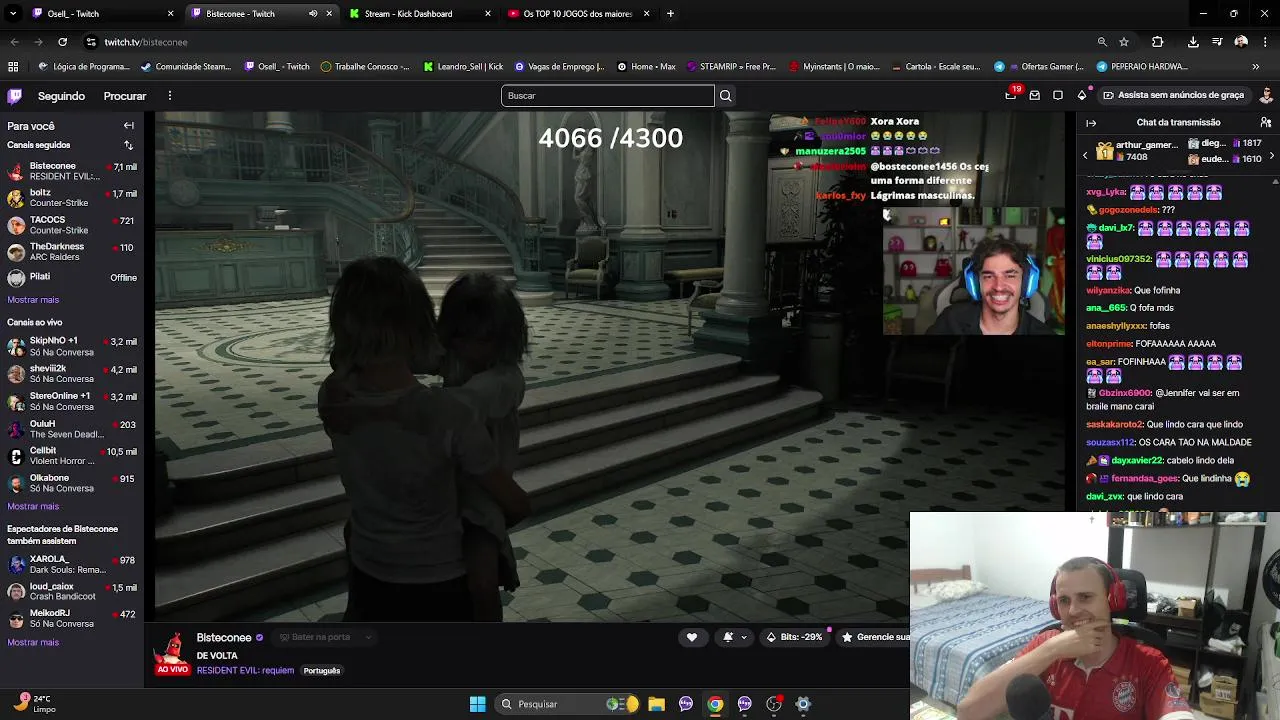Screen dimensions: 1280x720
Task: Open the three-dot more menu beside Procurar
Action: (x=170, y=96)
